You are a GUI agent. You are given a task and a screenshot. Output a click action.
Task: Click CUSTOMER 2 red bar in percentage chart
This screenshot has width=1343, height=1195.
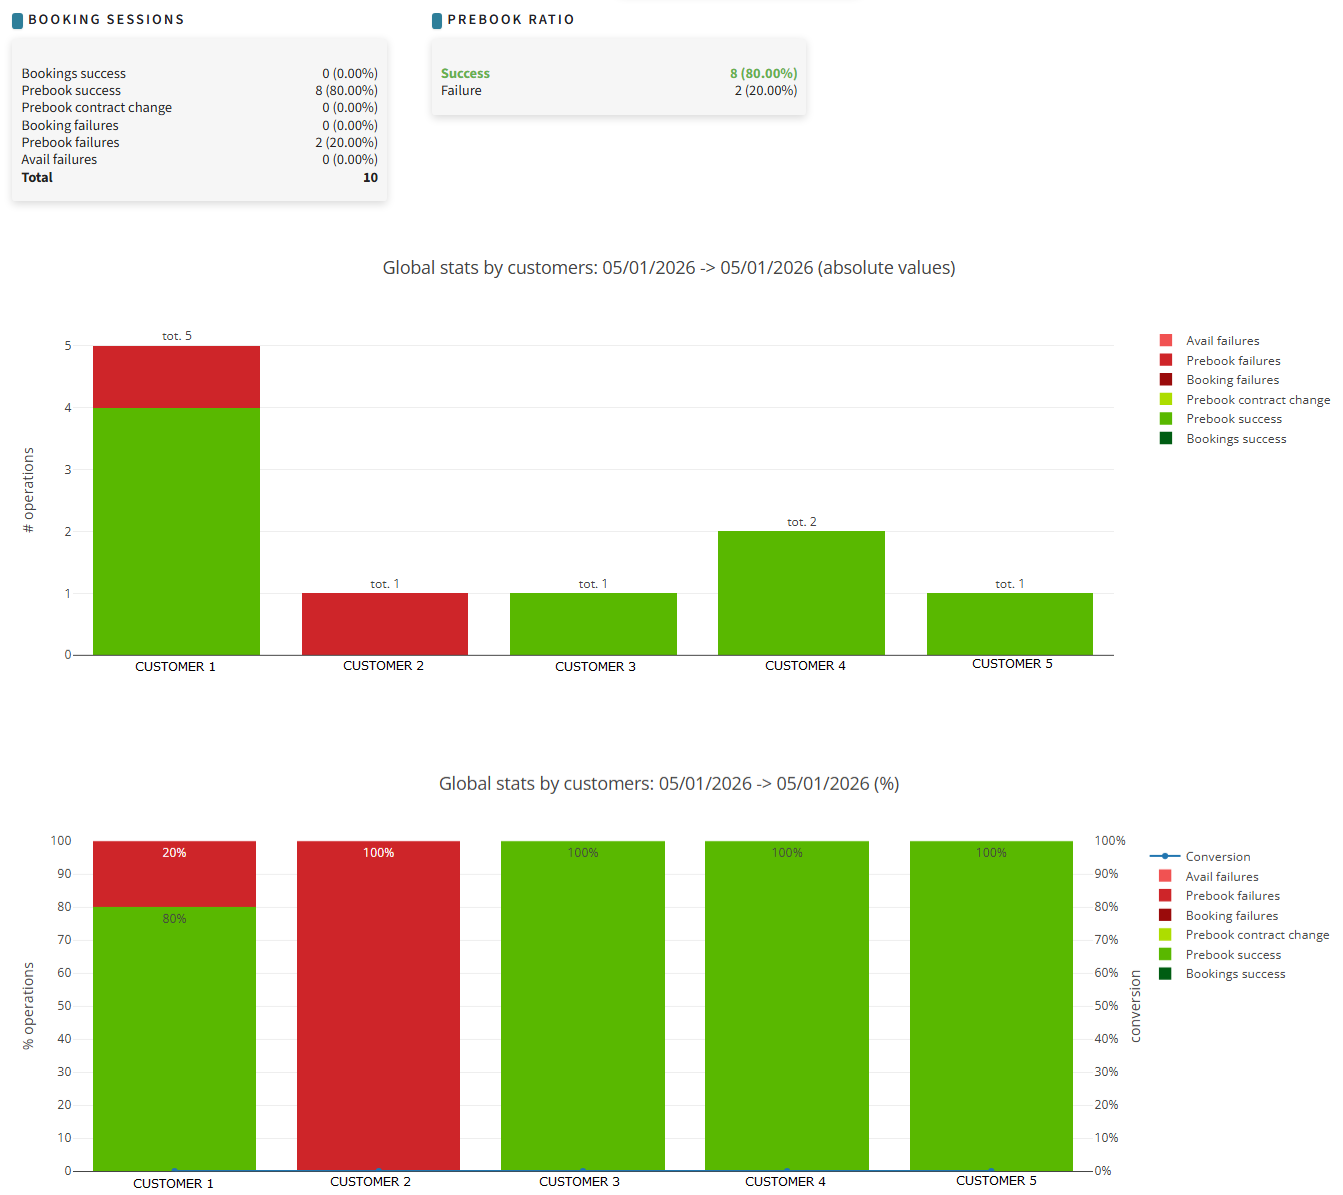click(378, 1005)
